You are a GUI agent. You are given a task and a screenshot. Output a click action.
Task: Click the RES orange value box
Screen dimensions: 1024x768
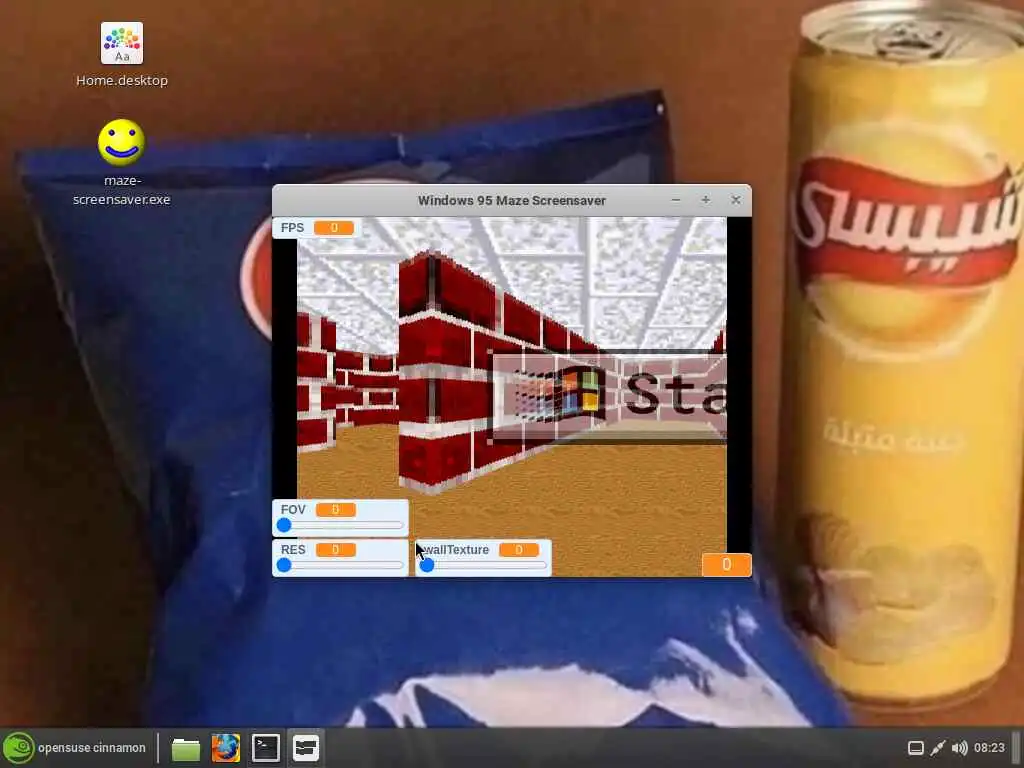point(336,550)
